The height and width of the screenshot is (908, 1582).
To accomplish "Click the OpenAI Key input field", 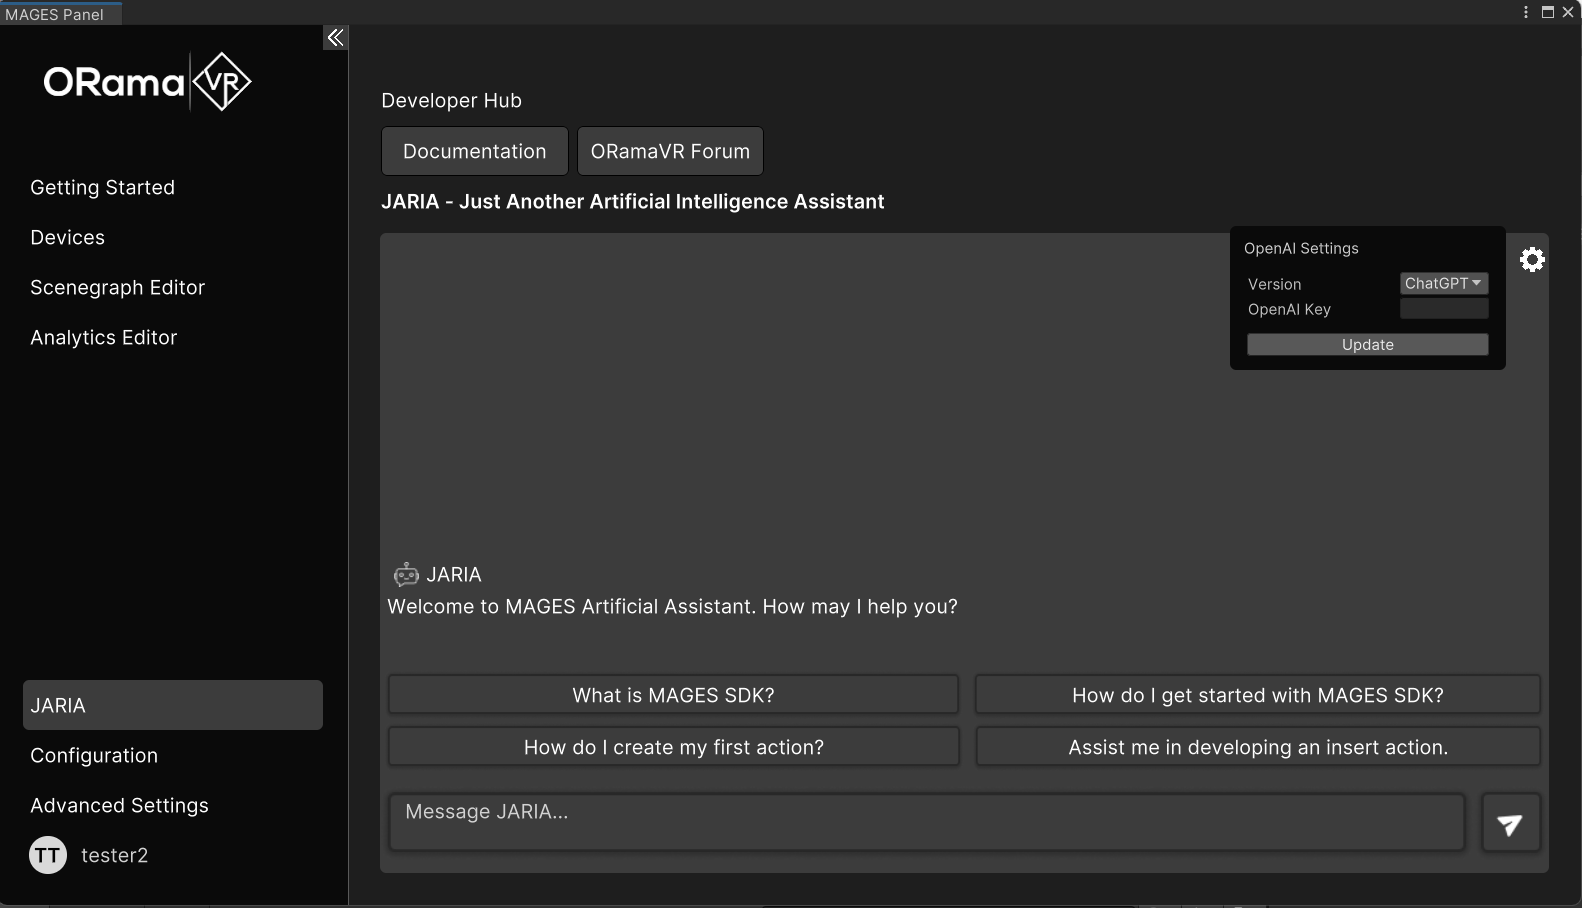I will pos(1444,309).
